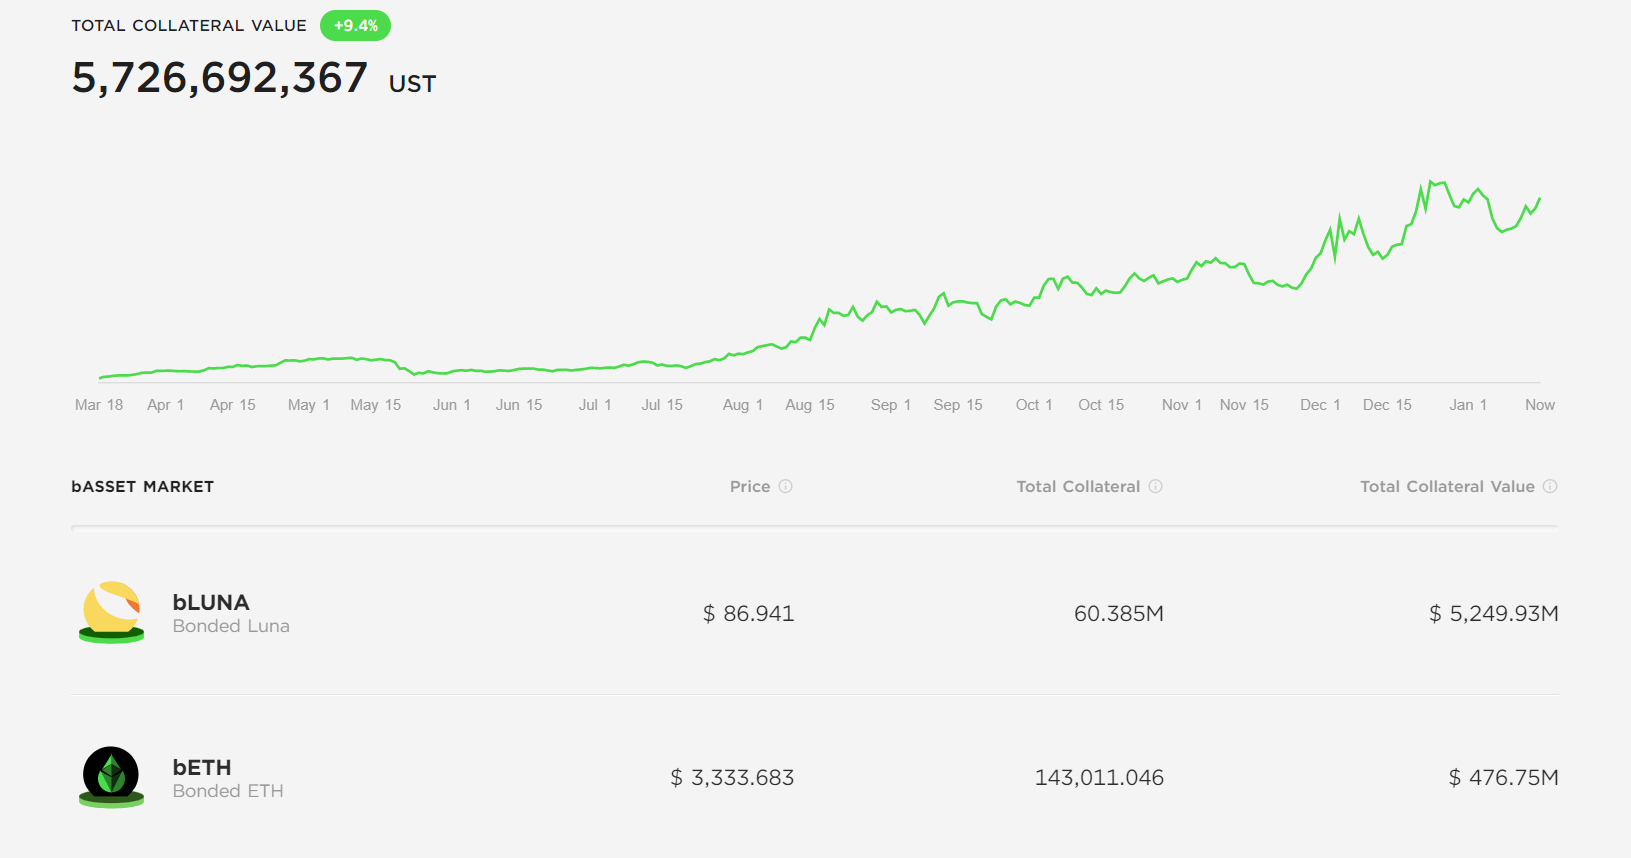Click the chart line's latest endpoint
Screen dimensions: 1631x858
(x=1540, y=198)
